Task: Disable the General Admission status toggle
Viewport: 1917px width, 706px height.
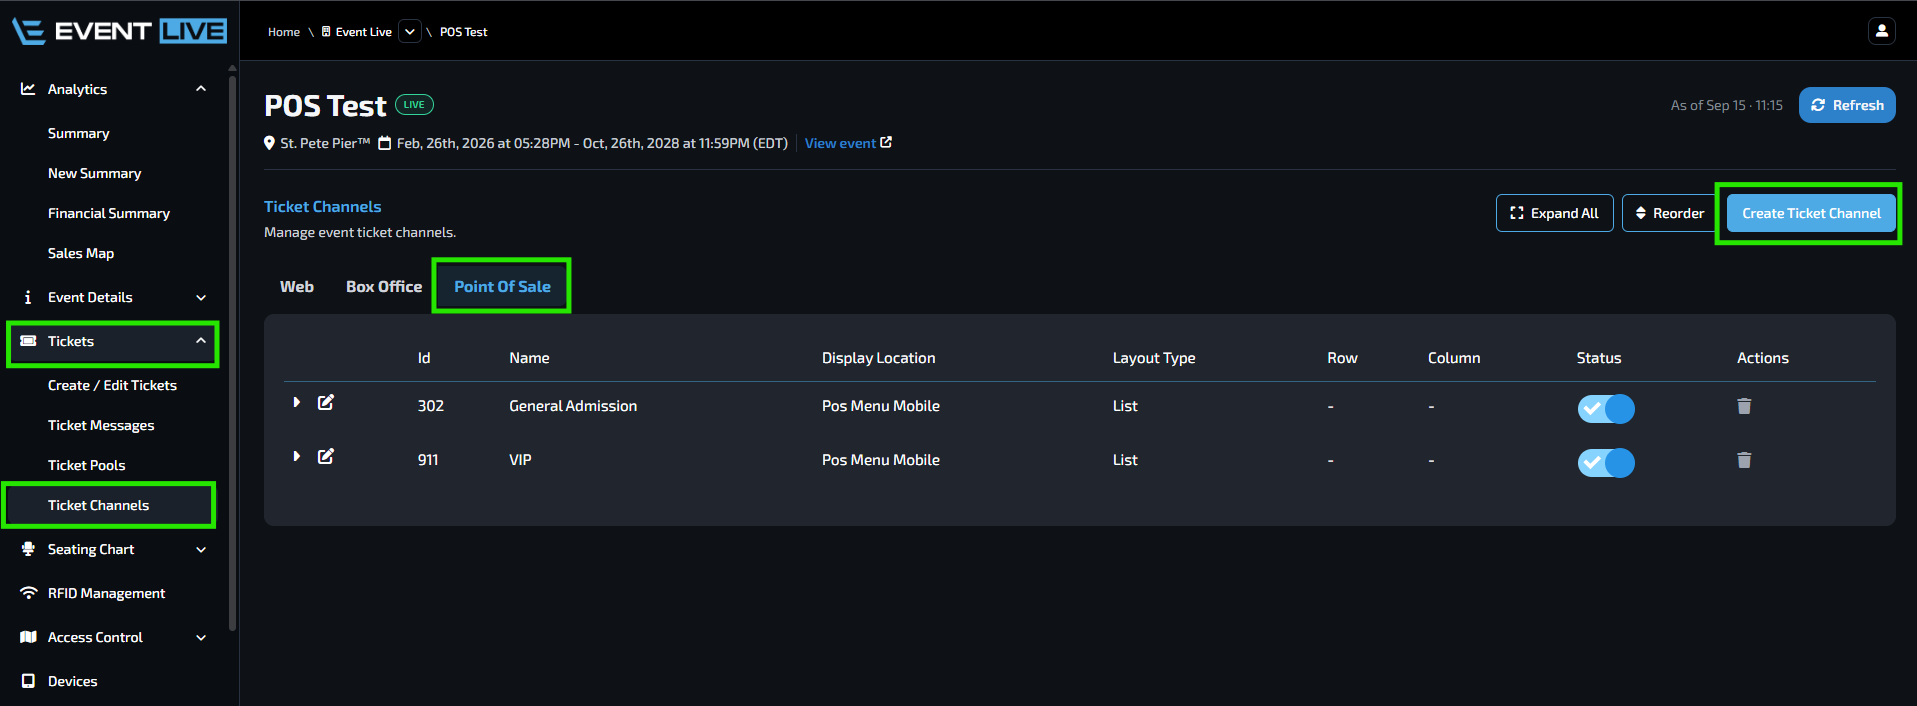Action: (x=1606, y=408)
